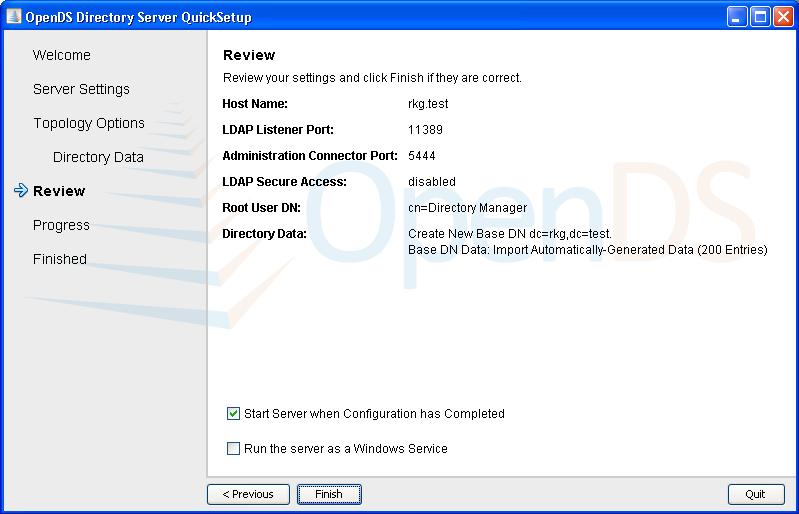This screenshot has width=799, height=514.
Task: Click 'Review your settings and click Finish' instruction
Action: click(x=372, y=78)
